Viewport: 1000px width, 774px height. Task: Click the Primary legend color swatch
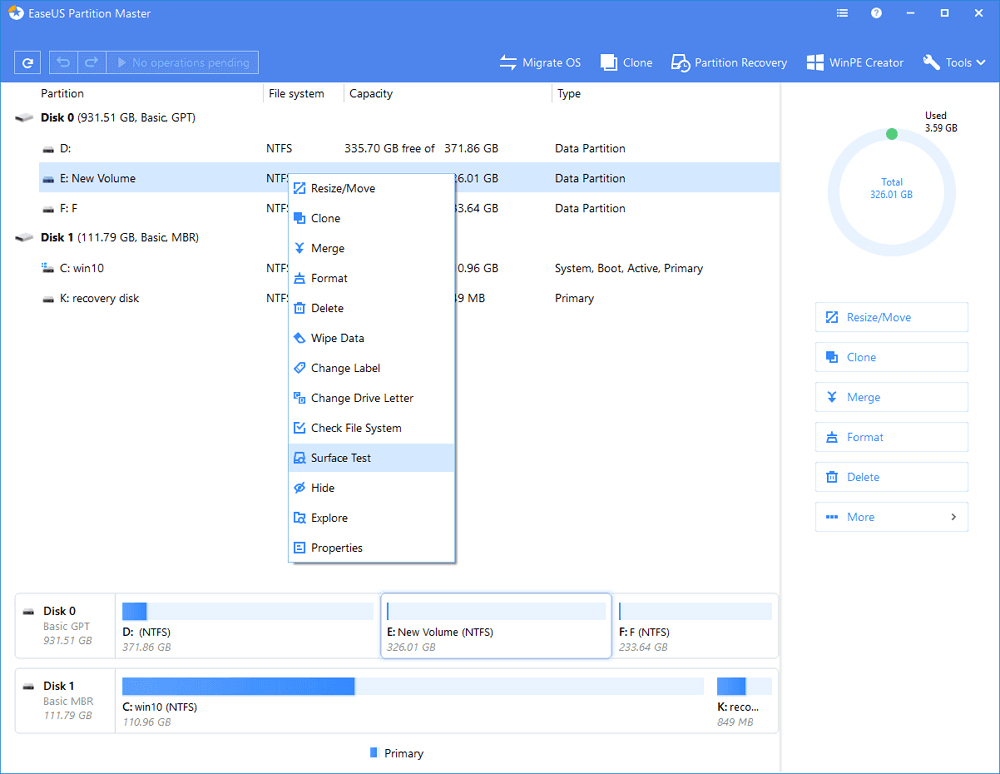pyautogui.click(x=374, y=752)
